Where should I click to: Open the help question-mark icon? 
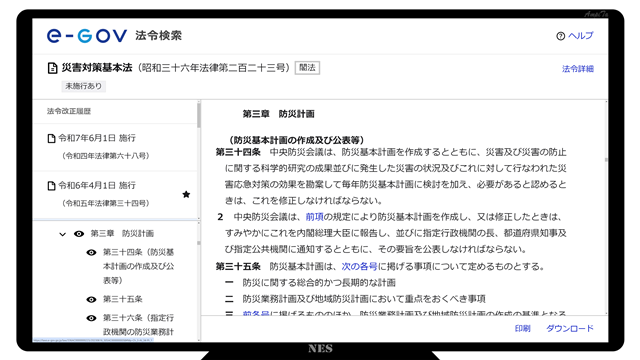pos(560,36)
